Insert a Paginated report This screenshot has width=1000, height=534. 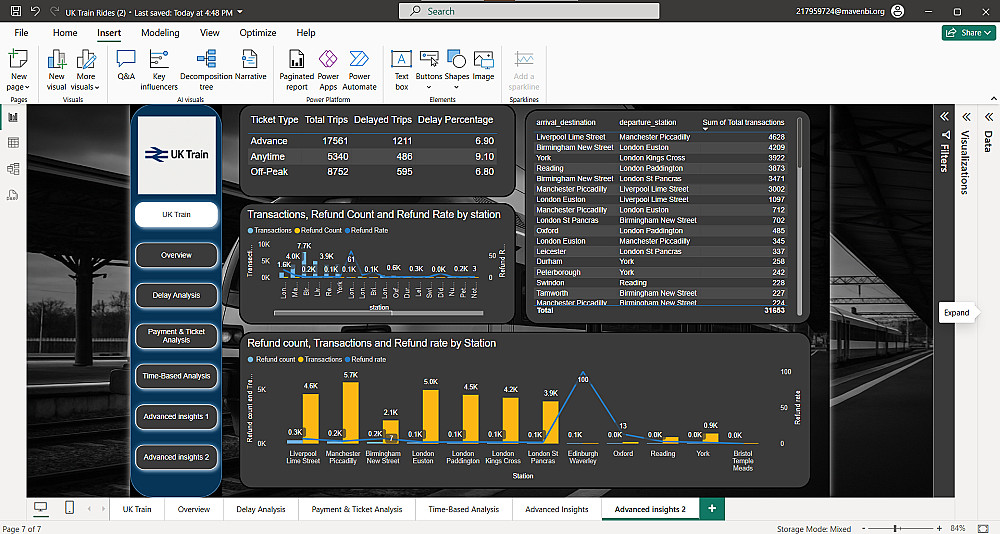pos(297,64)
